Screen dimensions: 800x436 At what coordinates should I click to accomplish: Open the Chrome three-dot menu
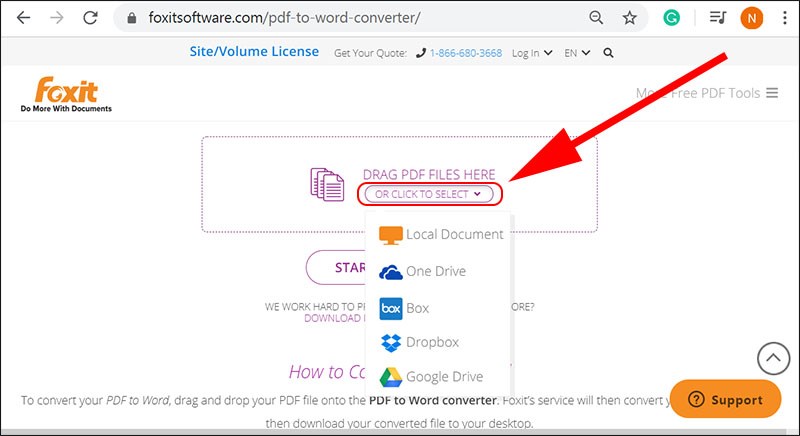785,18
